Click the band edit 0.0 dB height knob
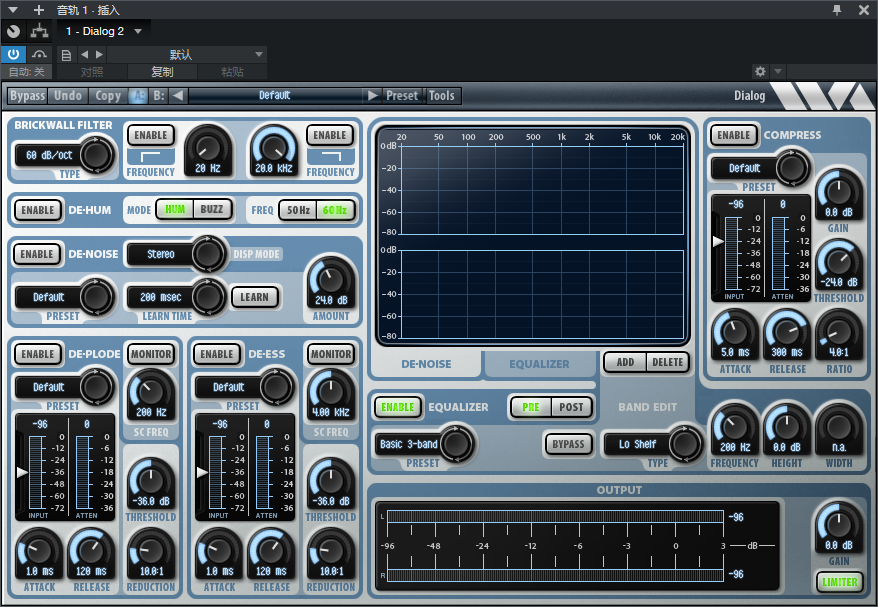The image size is (878, 607). [x=787, y=427]
